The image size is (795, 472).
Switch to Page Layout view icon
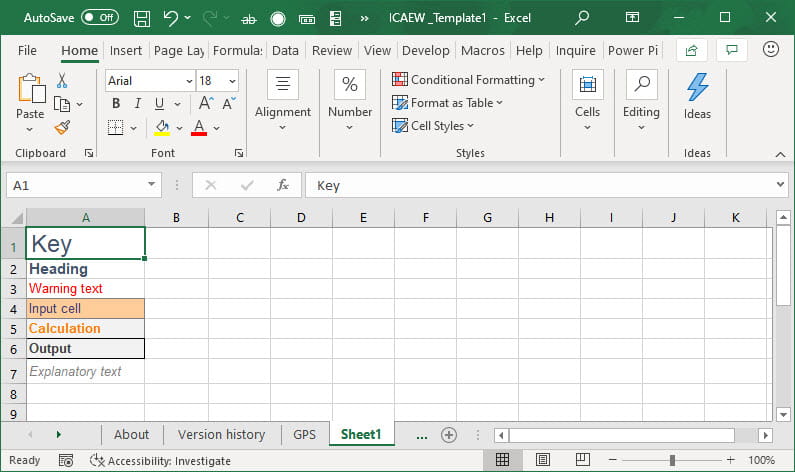coord(541,460)
